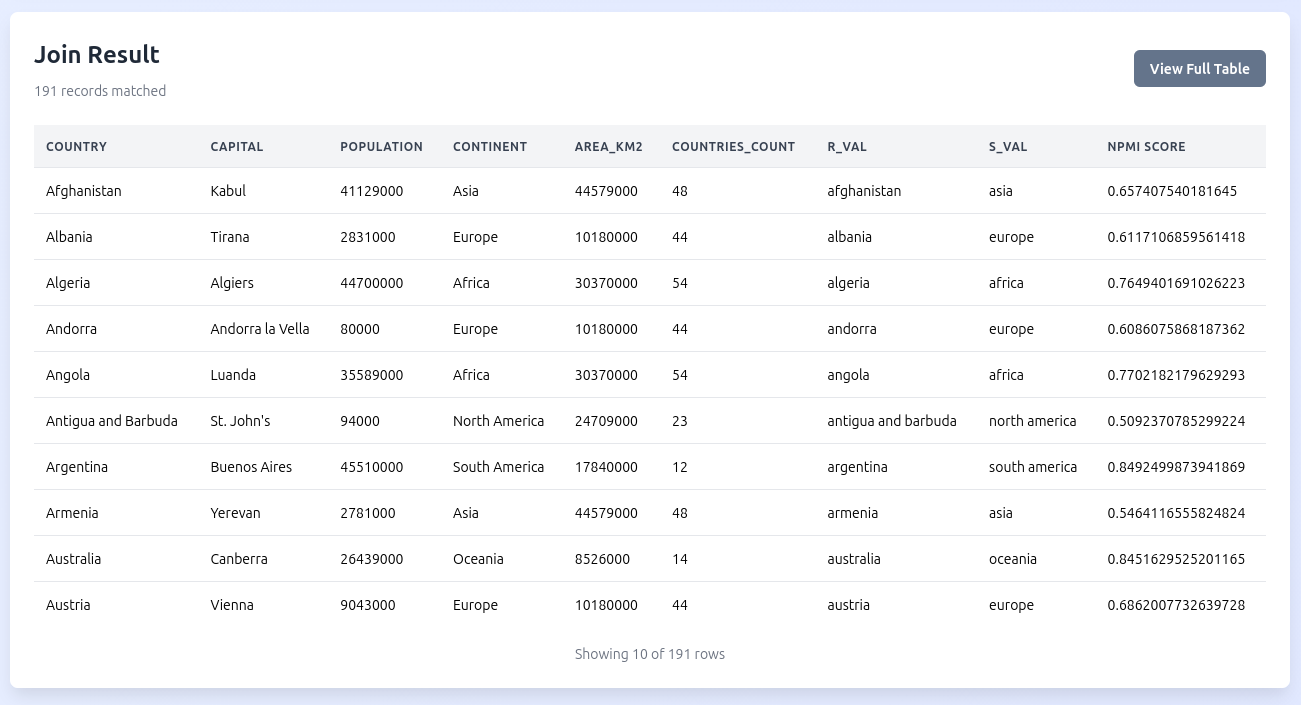
Task: Click the Buenos Aires capital cell
Action: (x=251, y=467)
